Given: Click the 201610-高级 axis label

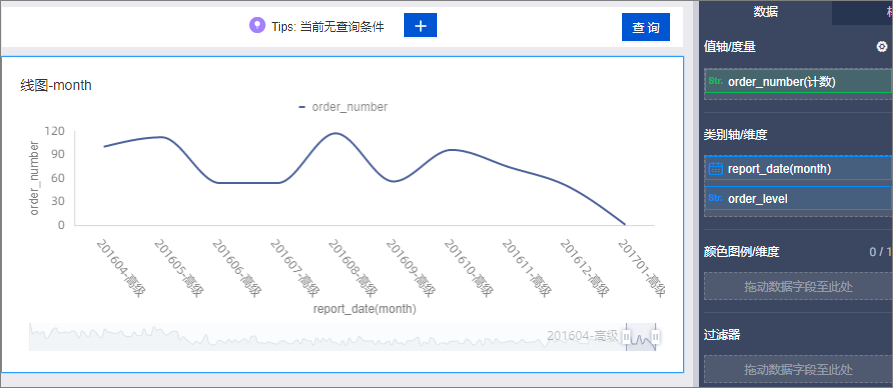Looking at the screenshot, I should [x=468, y=268].
